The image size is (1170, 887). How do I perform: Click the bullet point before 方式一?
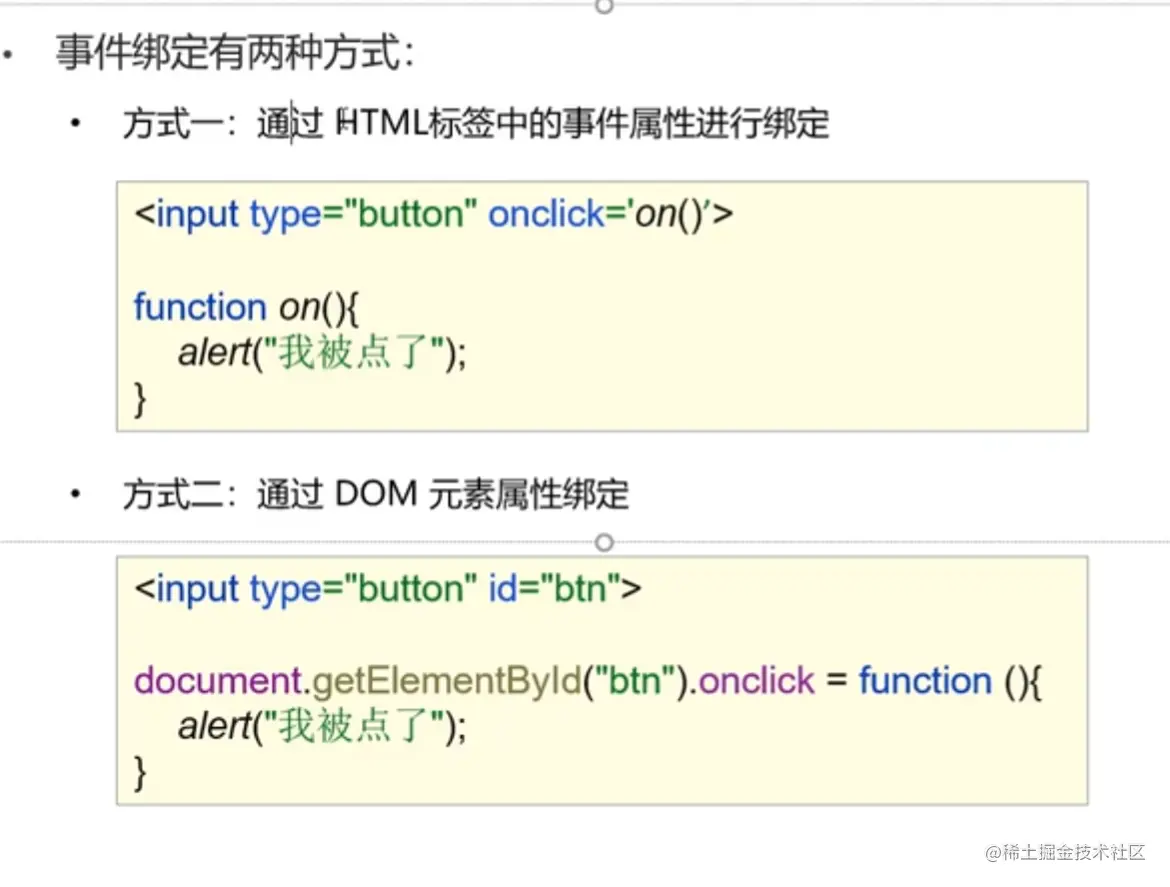[75, 123]
